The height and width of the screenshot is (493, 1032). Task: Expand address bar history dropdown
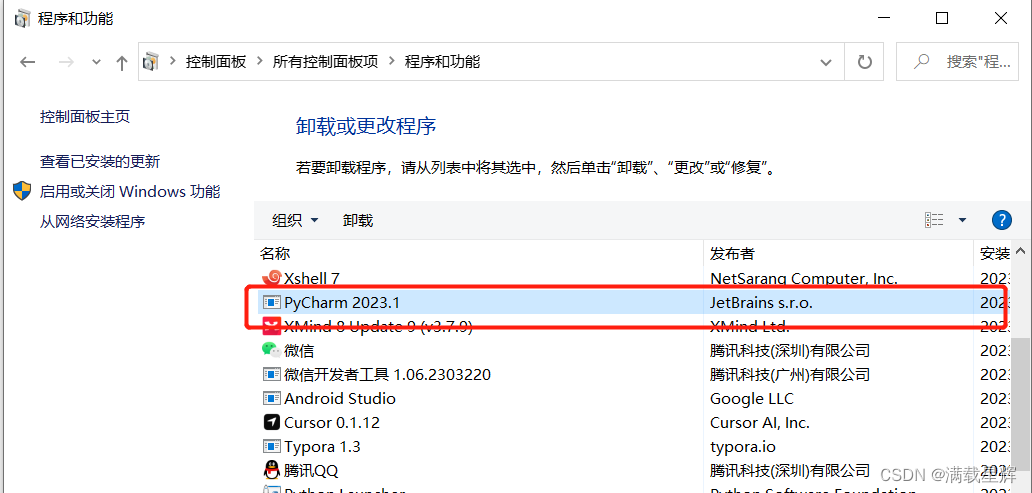pyautogui.click(x=825, y=63)
